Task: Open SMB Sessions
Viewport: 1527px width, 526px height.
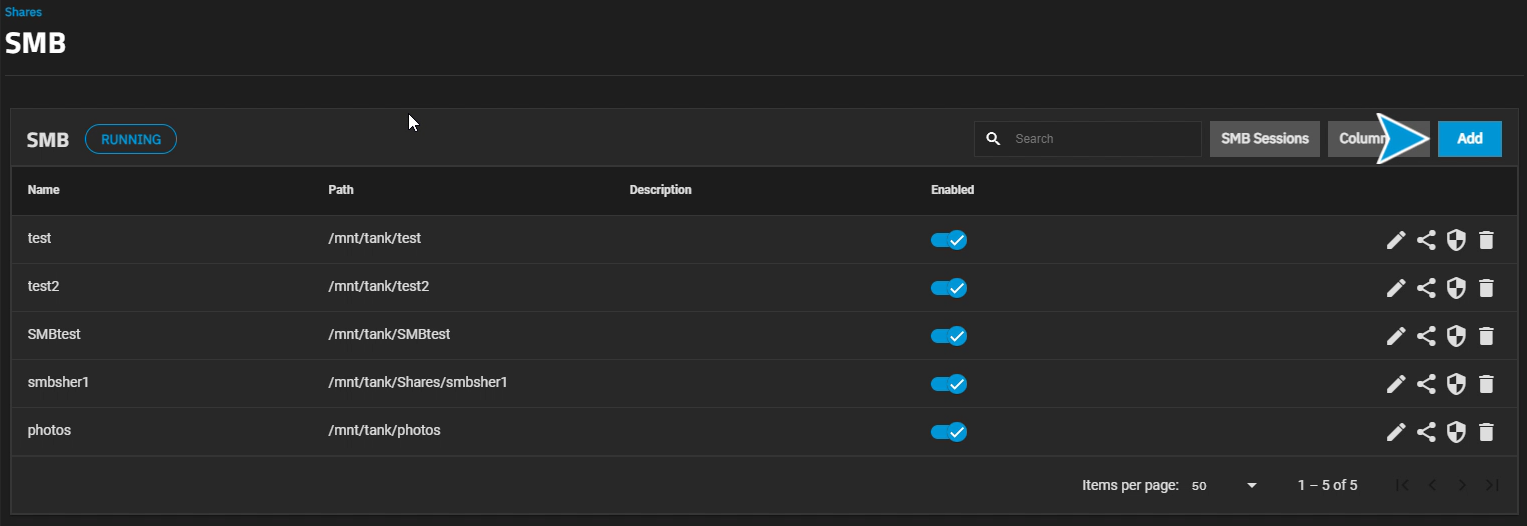Action: point(1264,139)
